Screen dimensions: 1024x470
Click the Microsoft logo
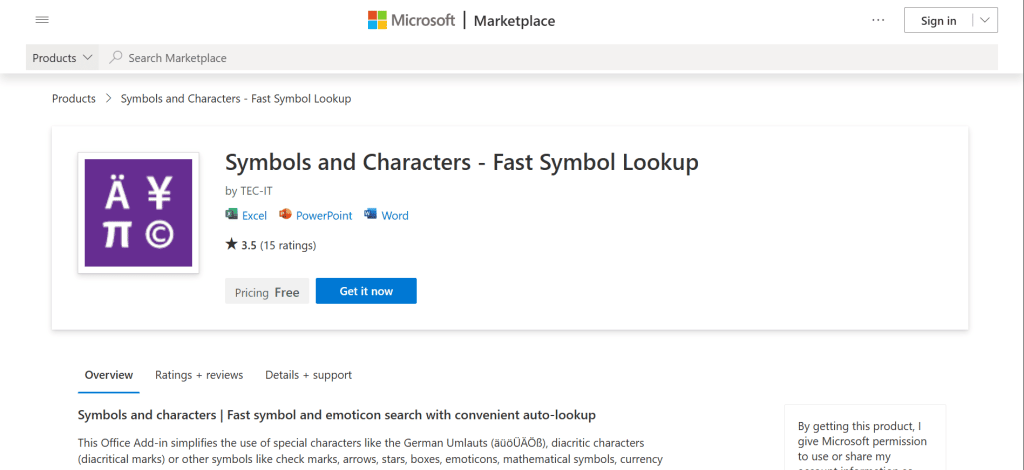coord(411,21)
